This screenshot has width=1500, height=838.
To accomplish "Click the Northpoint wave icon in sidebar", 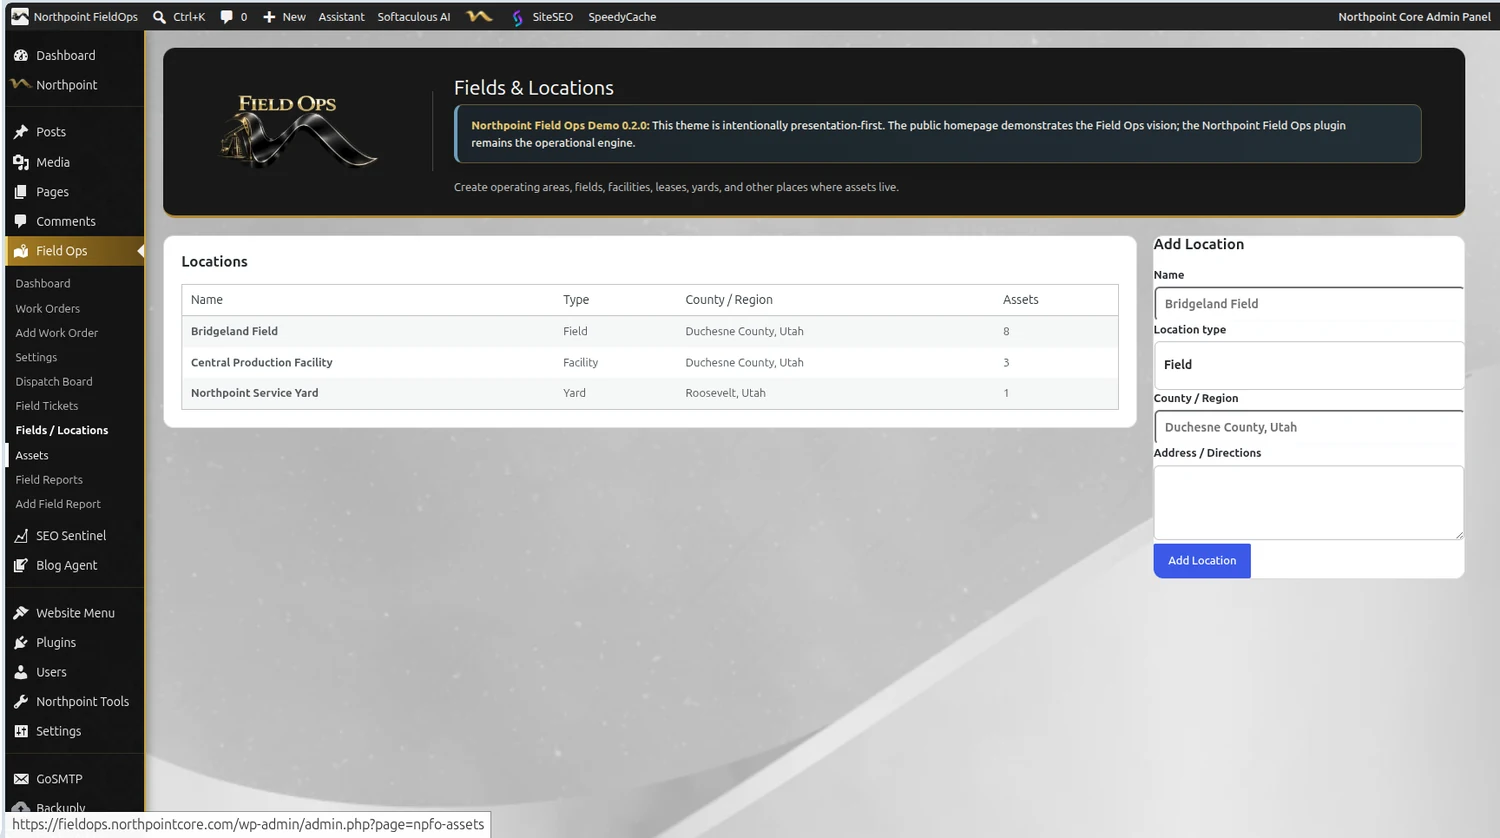I will point(21,85).
